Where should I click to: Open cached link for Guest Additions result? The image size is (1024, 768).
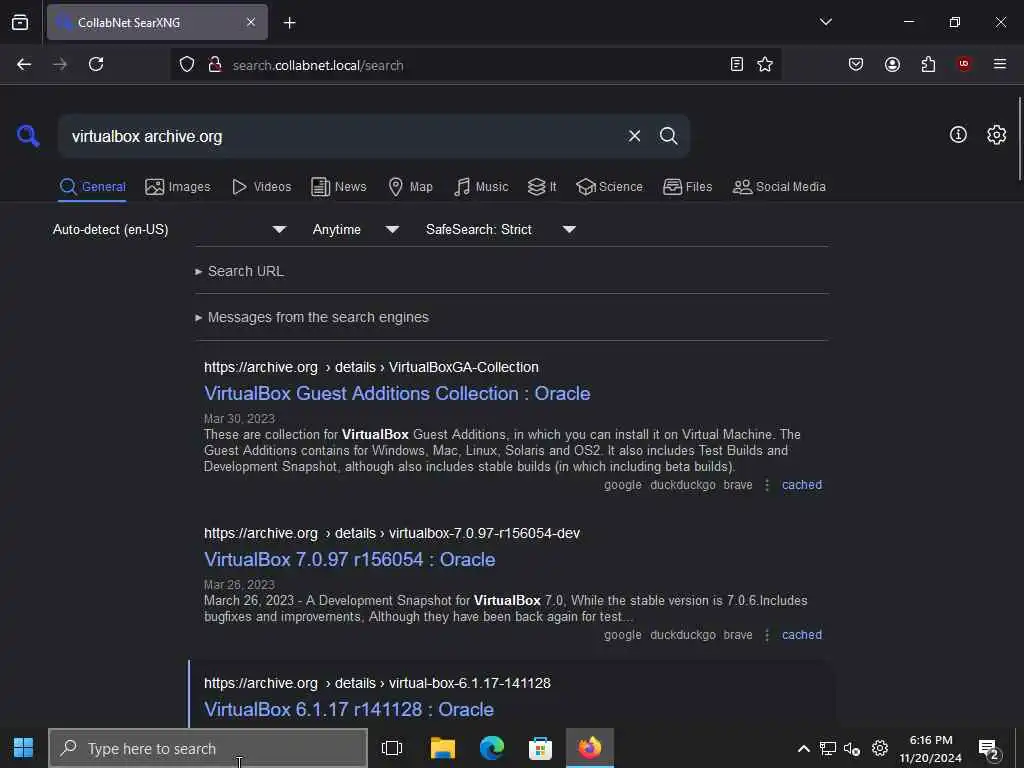click(x=802, y=485)
